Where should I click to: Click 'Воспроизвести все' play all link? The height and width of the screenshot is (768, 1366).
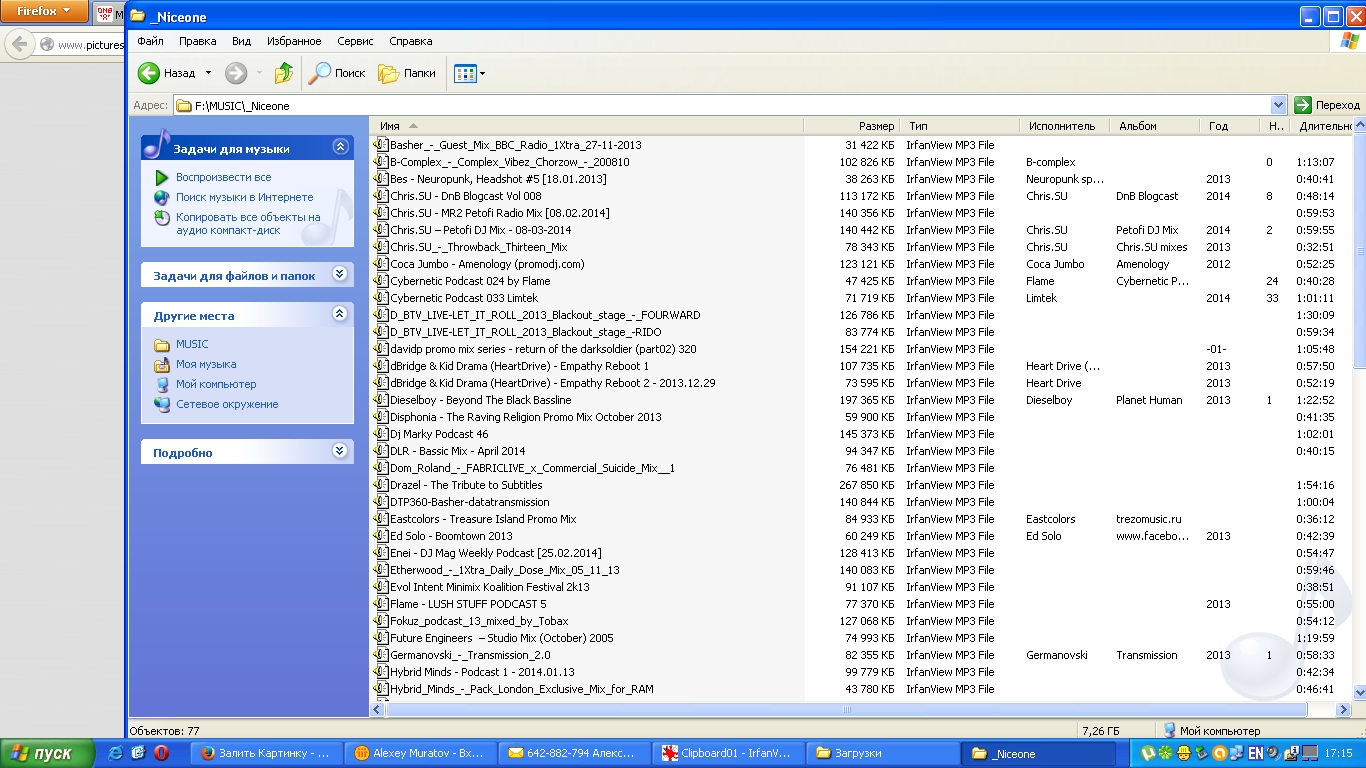point(223,177)
